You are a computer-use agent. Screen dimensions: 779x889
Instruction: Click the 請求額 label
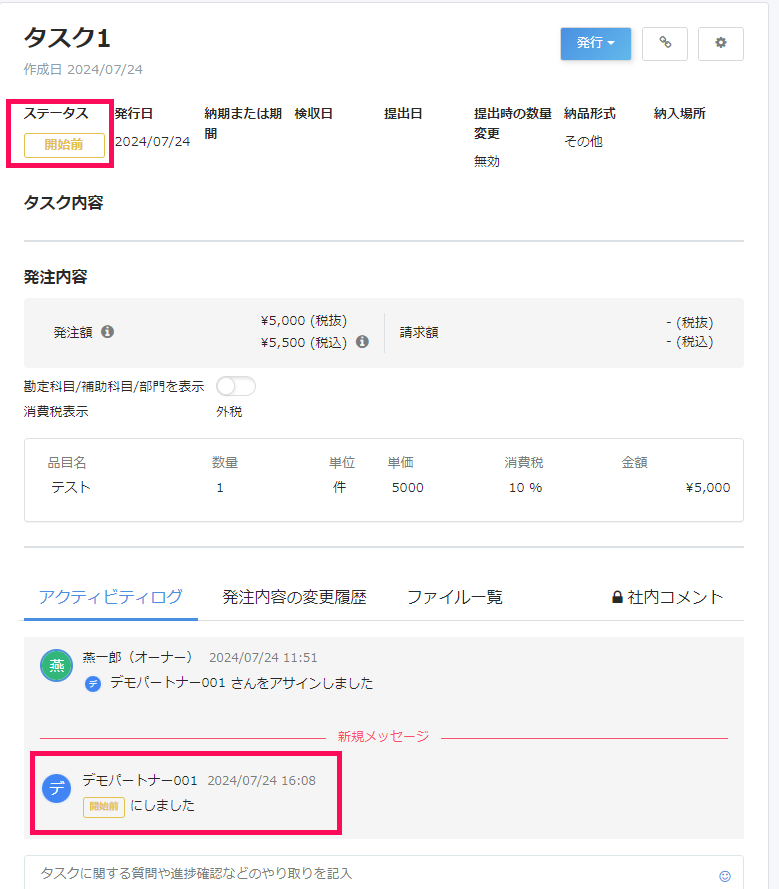pos(419,333)
